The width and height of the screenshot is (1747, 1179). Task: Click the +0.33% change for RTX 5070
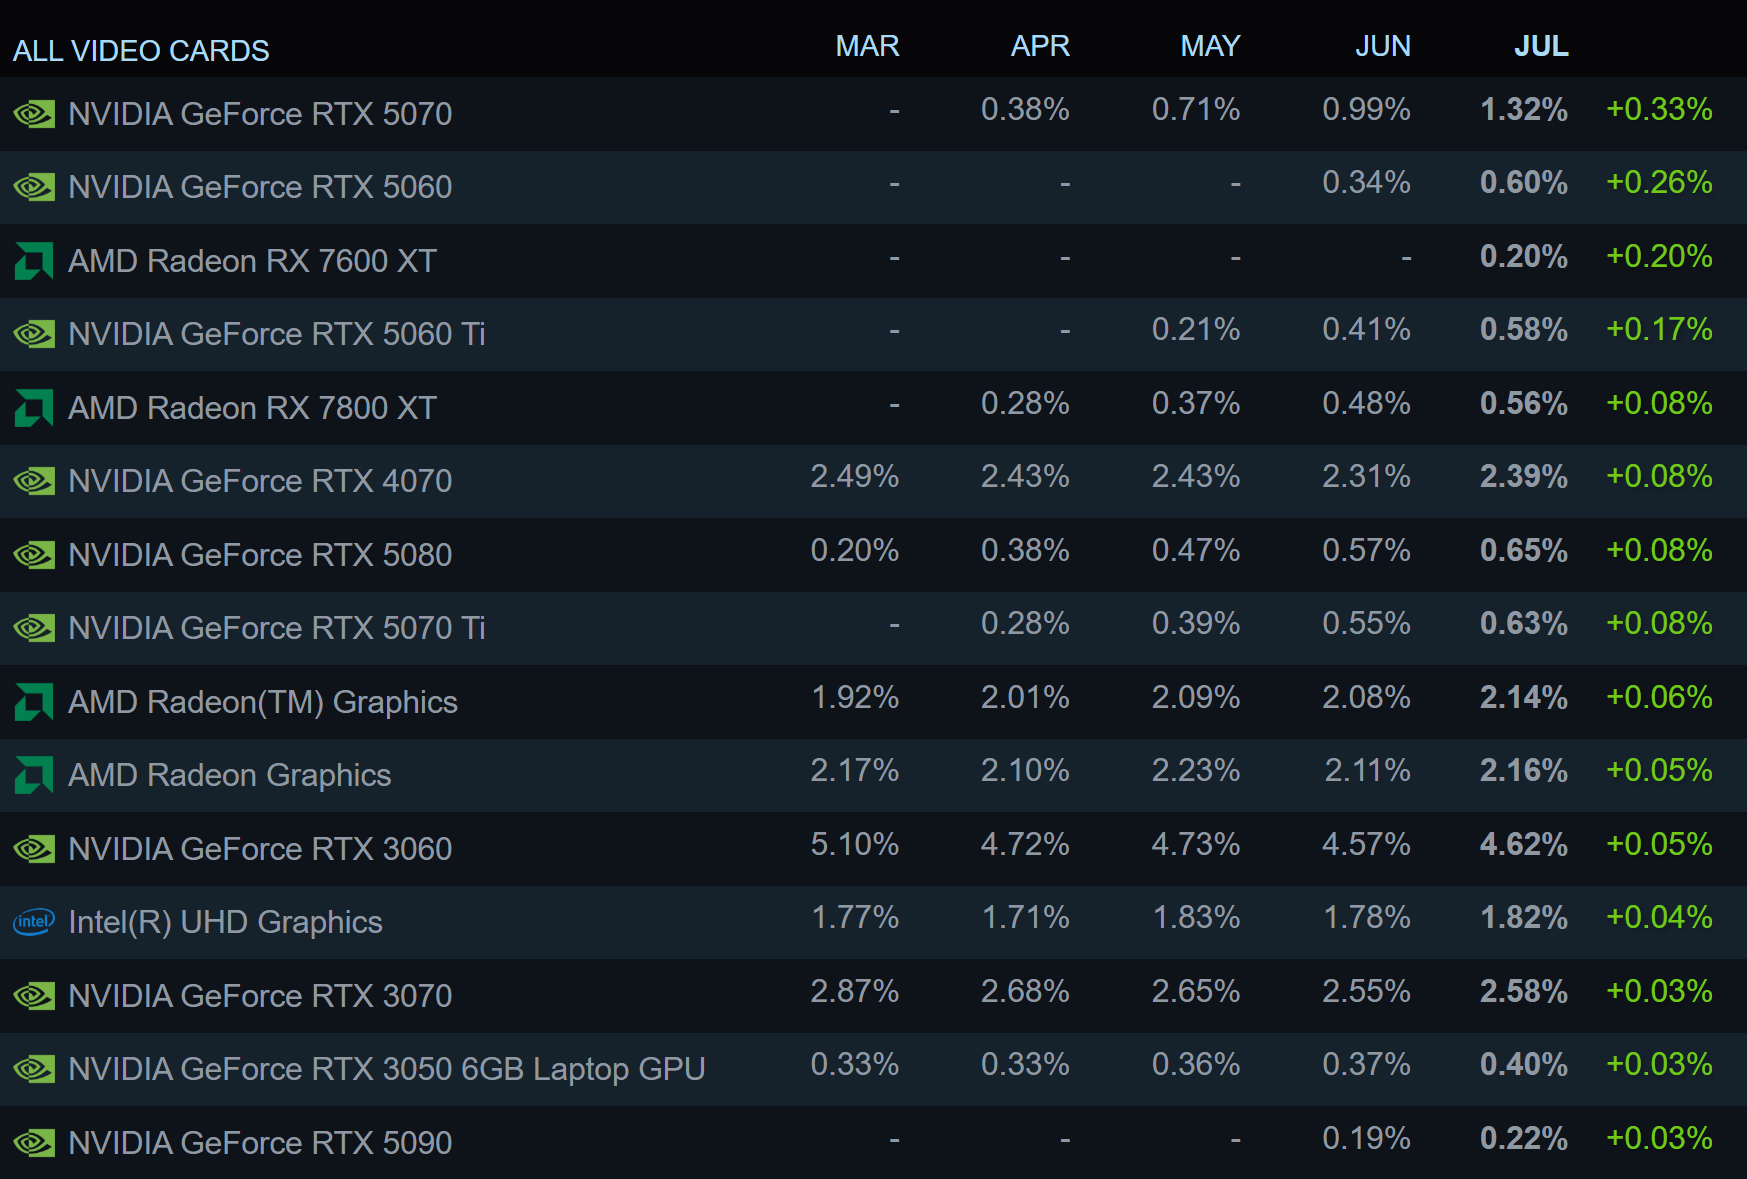tap(1658, 109)
